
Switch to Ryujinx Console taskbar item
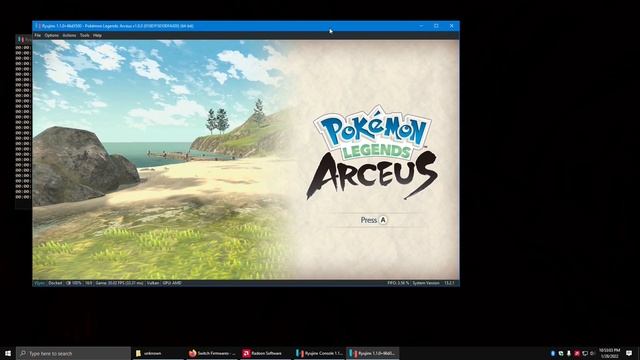[320, 353]
